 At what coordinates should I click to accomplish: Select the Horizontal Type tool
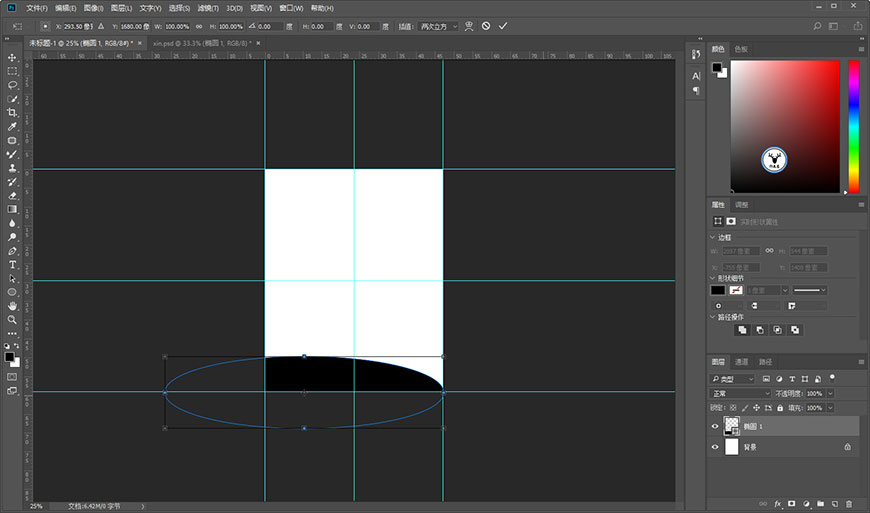(x=12, y=265)
